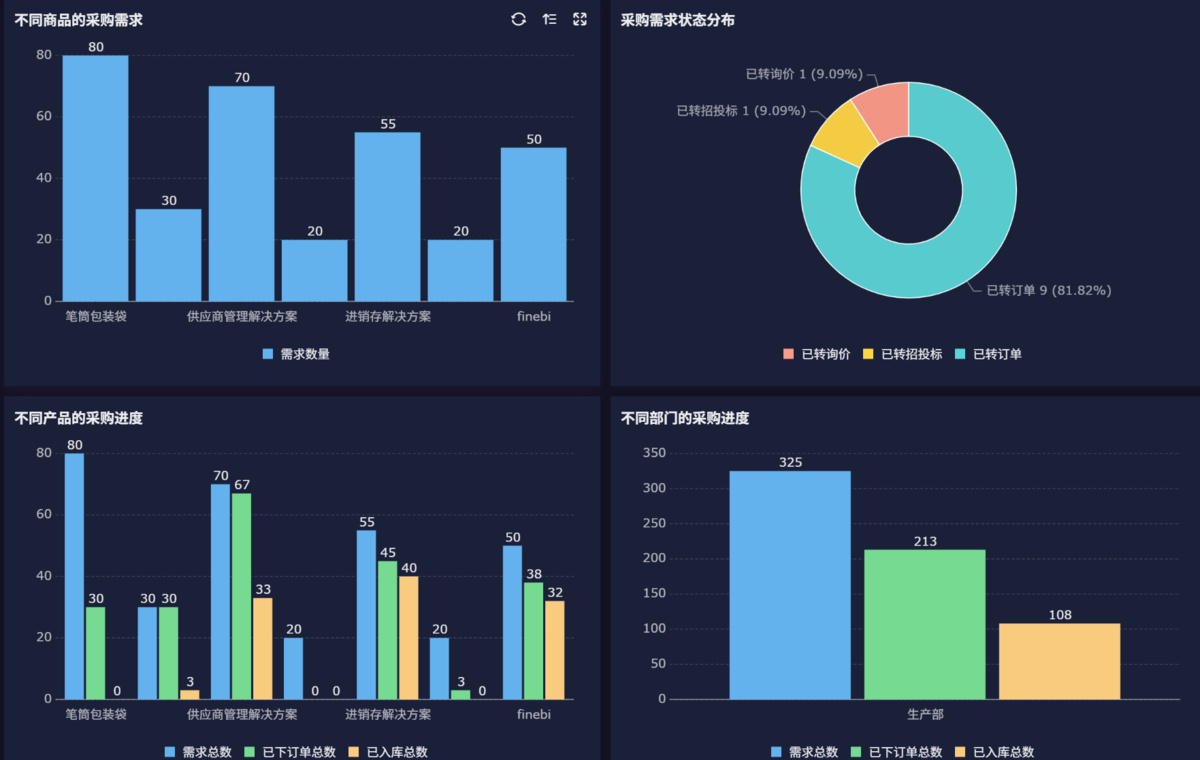Click blue 需求总数 swatch in 不同部门的采购进度 legend

[777, 752]
